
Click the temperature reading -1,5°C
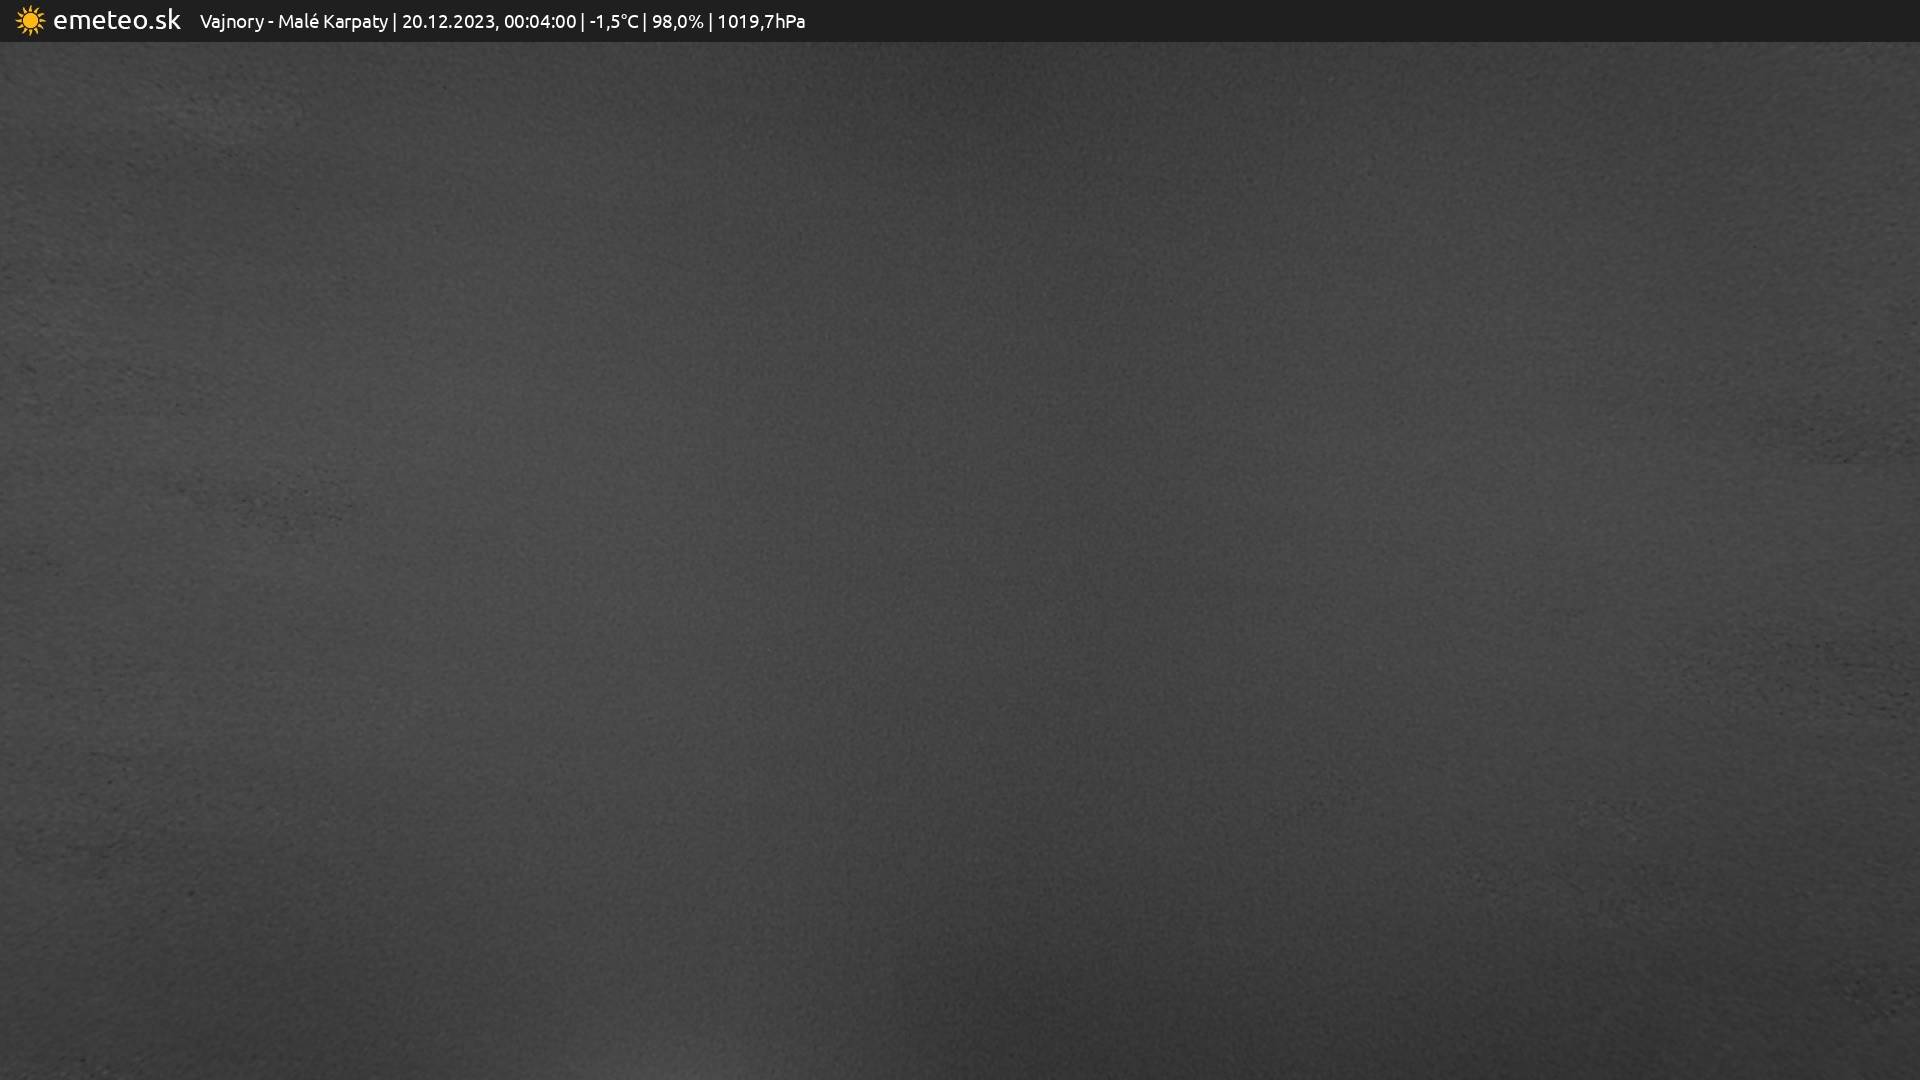tap(613, 22)
